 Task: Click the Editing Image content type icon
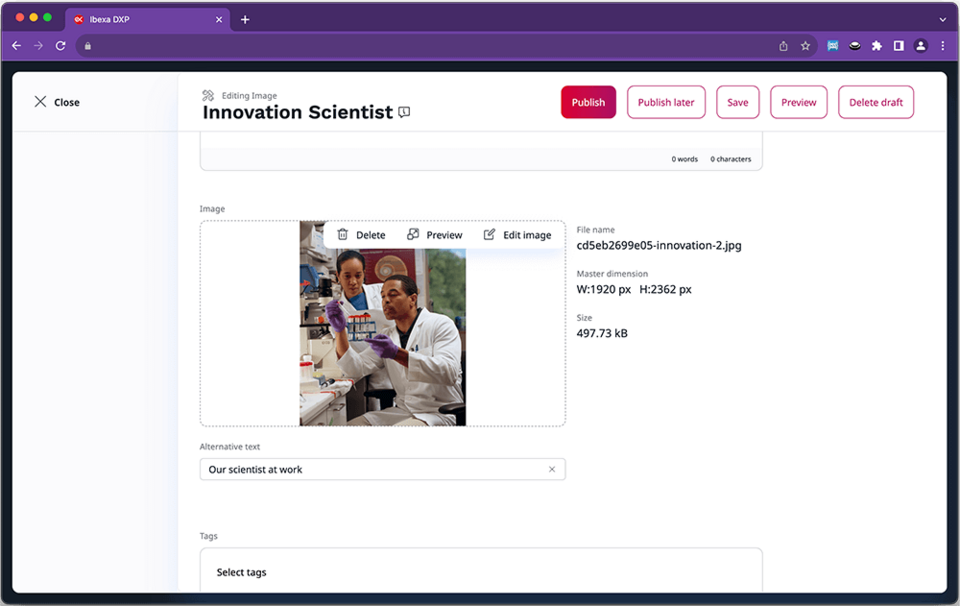208,95
